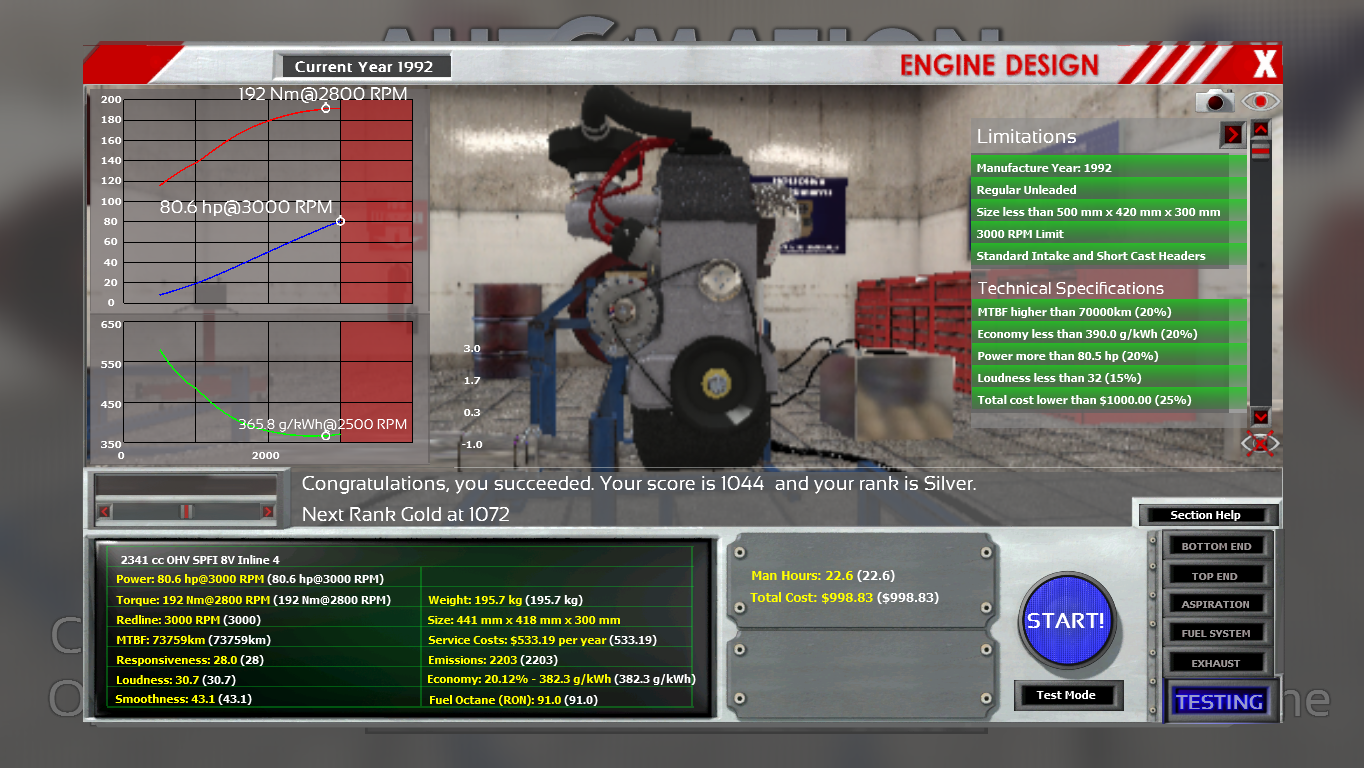Click Total Cost $998.83 value
The width and height of the screenshot is (1364, 768).
[x=845, y=597]
